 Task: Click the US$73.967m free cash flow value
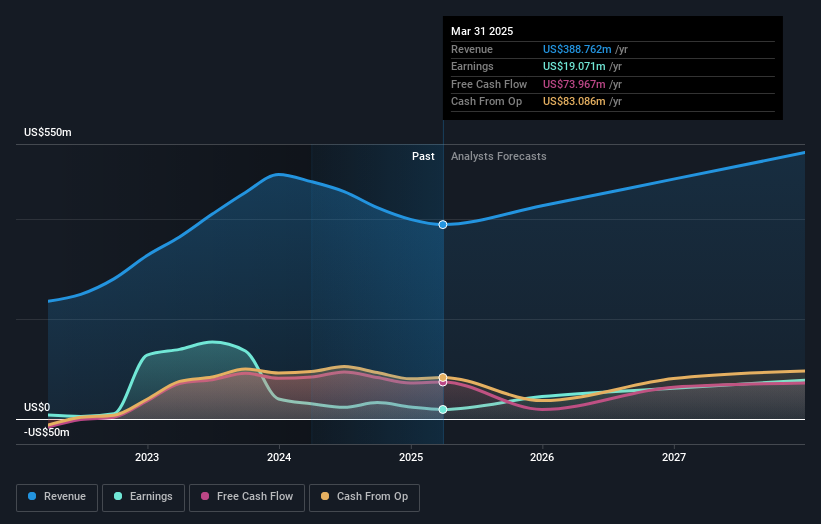point(574,84)
